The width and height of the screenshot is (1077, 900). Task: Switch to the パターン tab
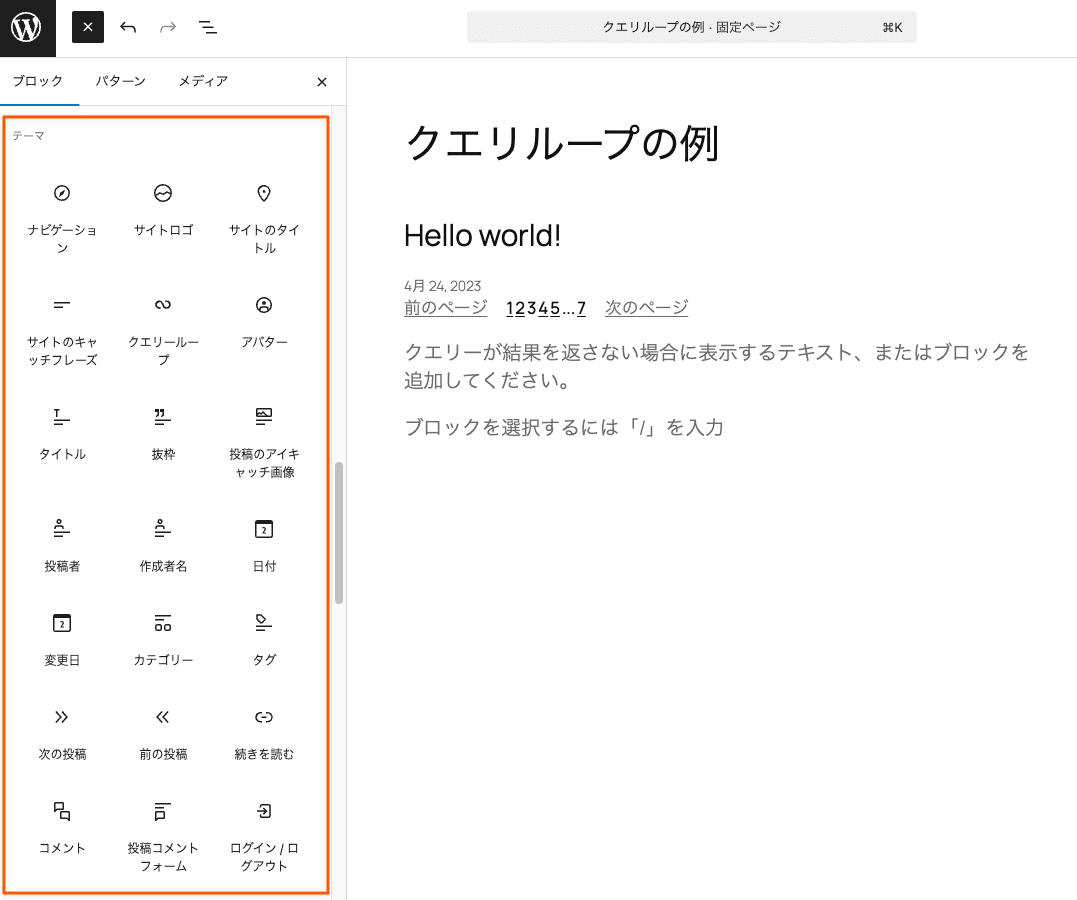120,82
